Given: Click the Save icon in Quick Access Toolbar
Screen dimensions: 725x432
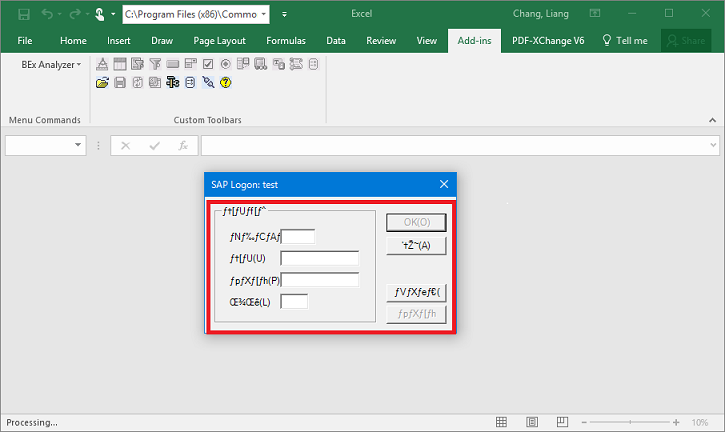Looking at the screenshot, I should pos(24,14).
